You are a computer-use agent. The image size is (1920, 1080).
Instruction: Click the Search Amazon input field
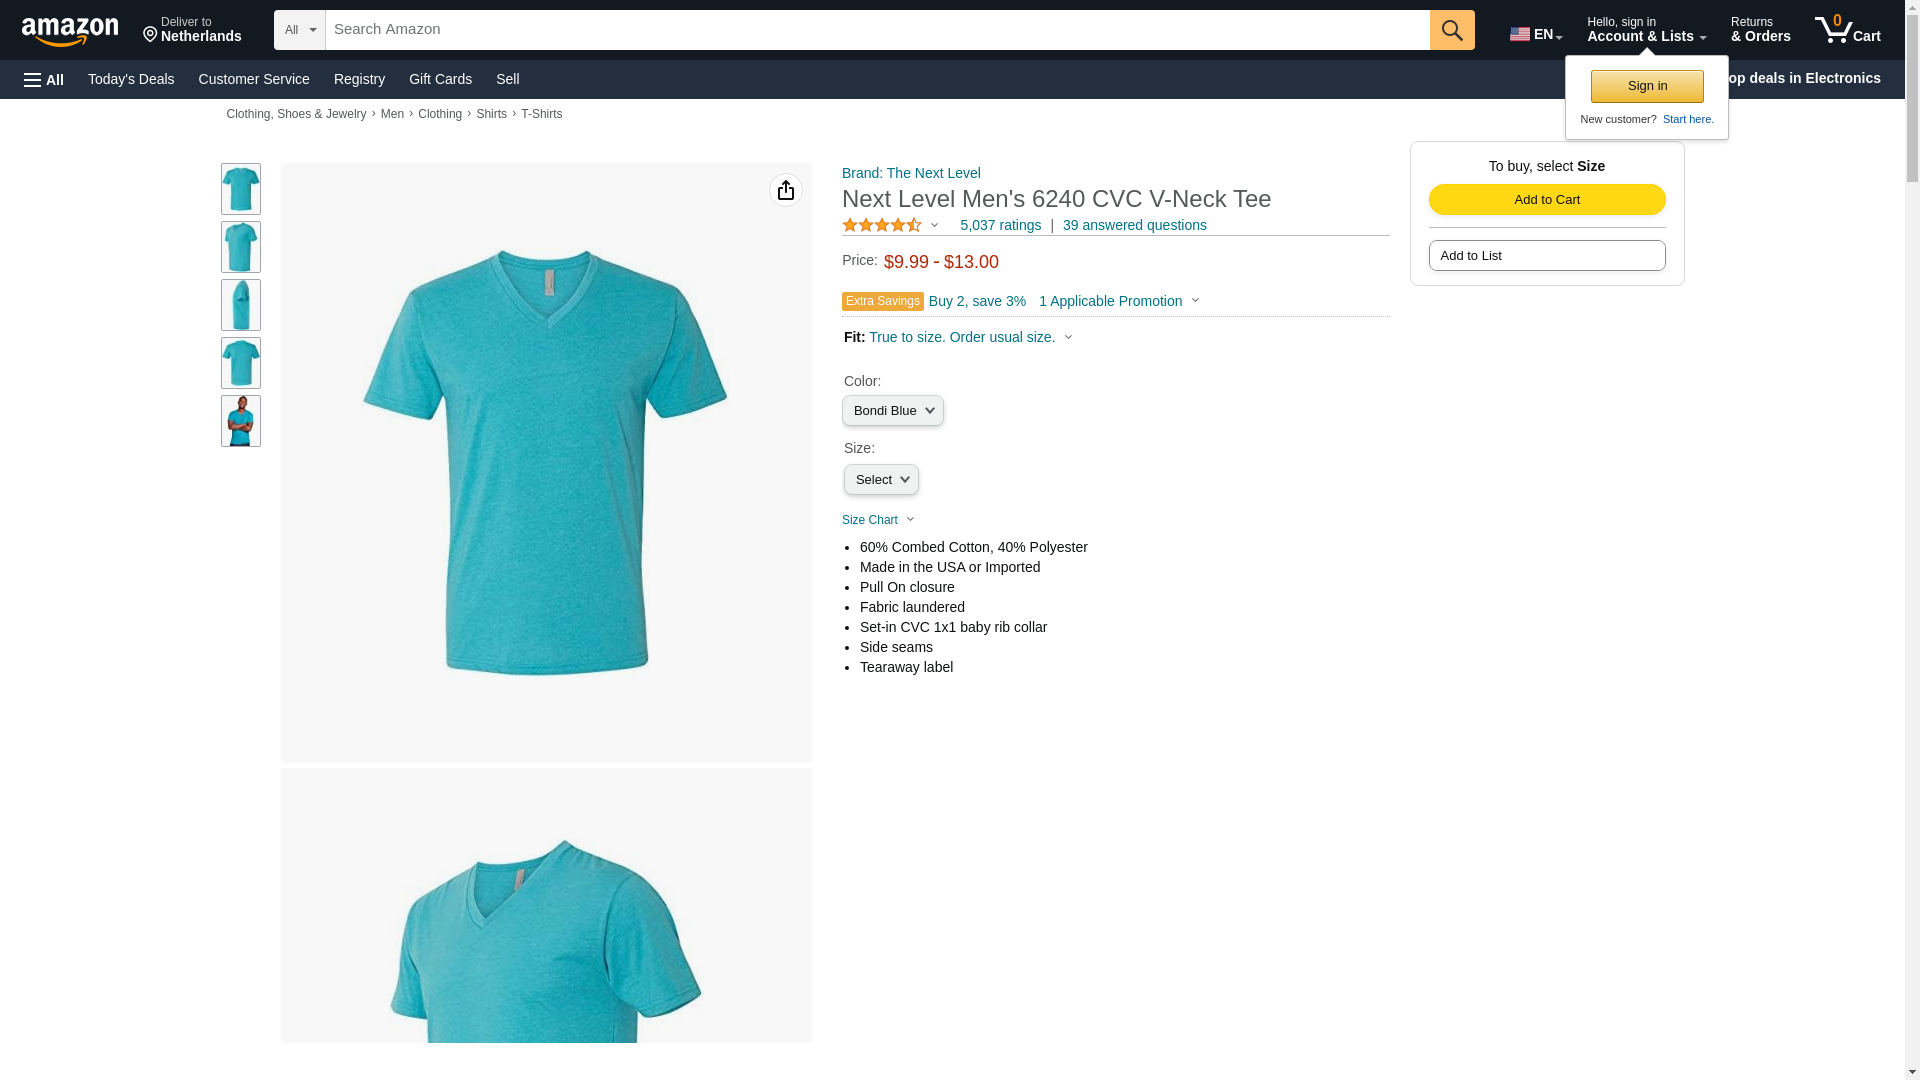(x=877, y=30)
